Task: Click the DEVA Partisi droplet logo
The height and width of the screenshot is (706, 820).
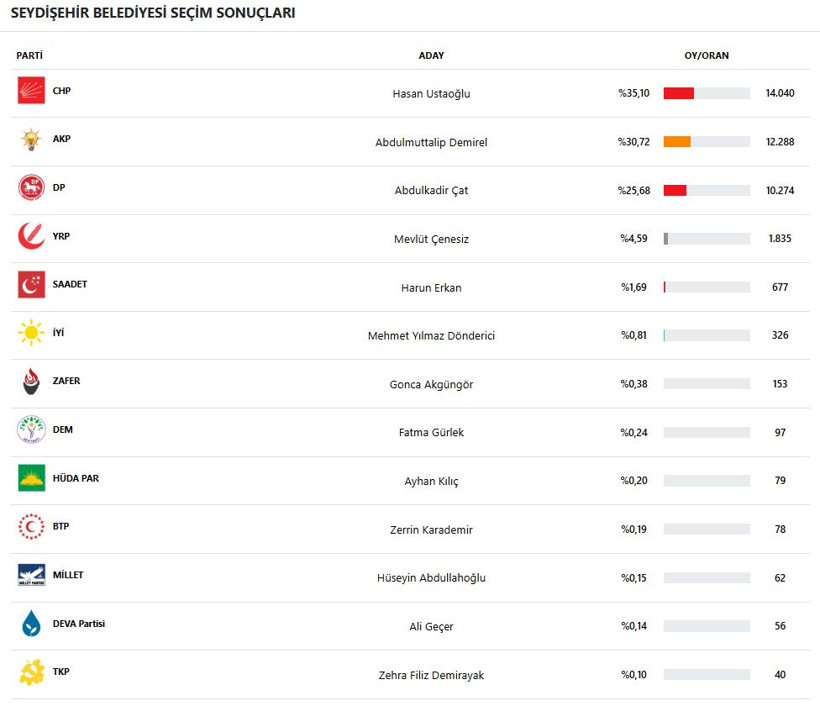Action: point(31,623)
